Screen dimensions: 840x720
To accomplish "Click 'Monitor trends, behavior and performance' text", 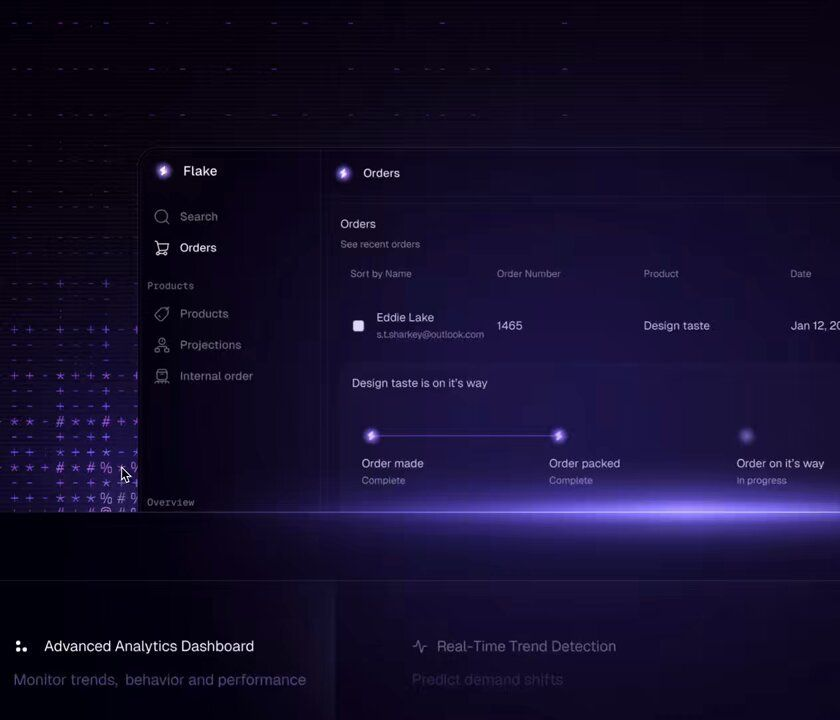I will pos(160,680).
